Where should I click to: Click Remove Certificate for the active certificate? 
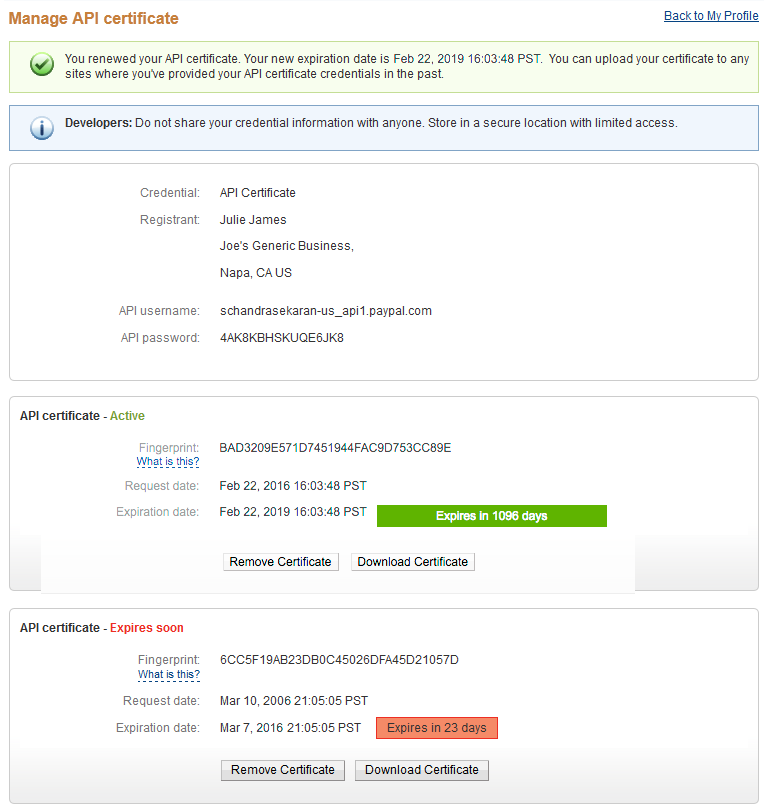[x=280, y=562]
